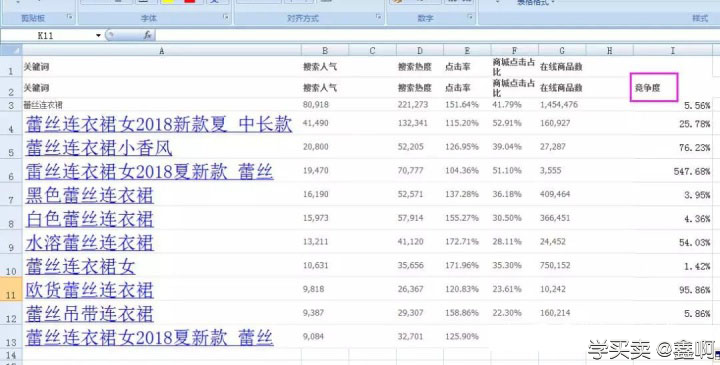Select 商城点击占比 header in row 2
Image resolution: width=720 pixels, height=365 pixels.
pyautogui.click(x=514, y=88)
